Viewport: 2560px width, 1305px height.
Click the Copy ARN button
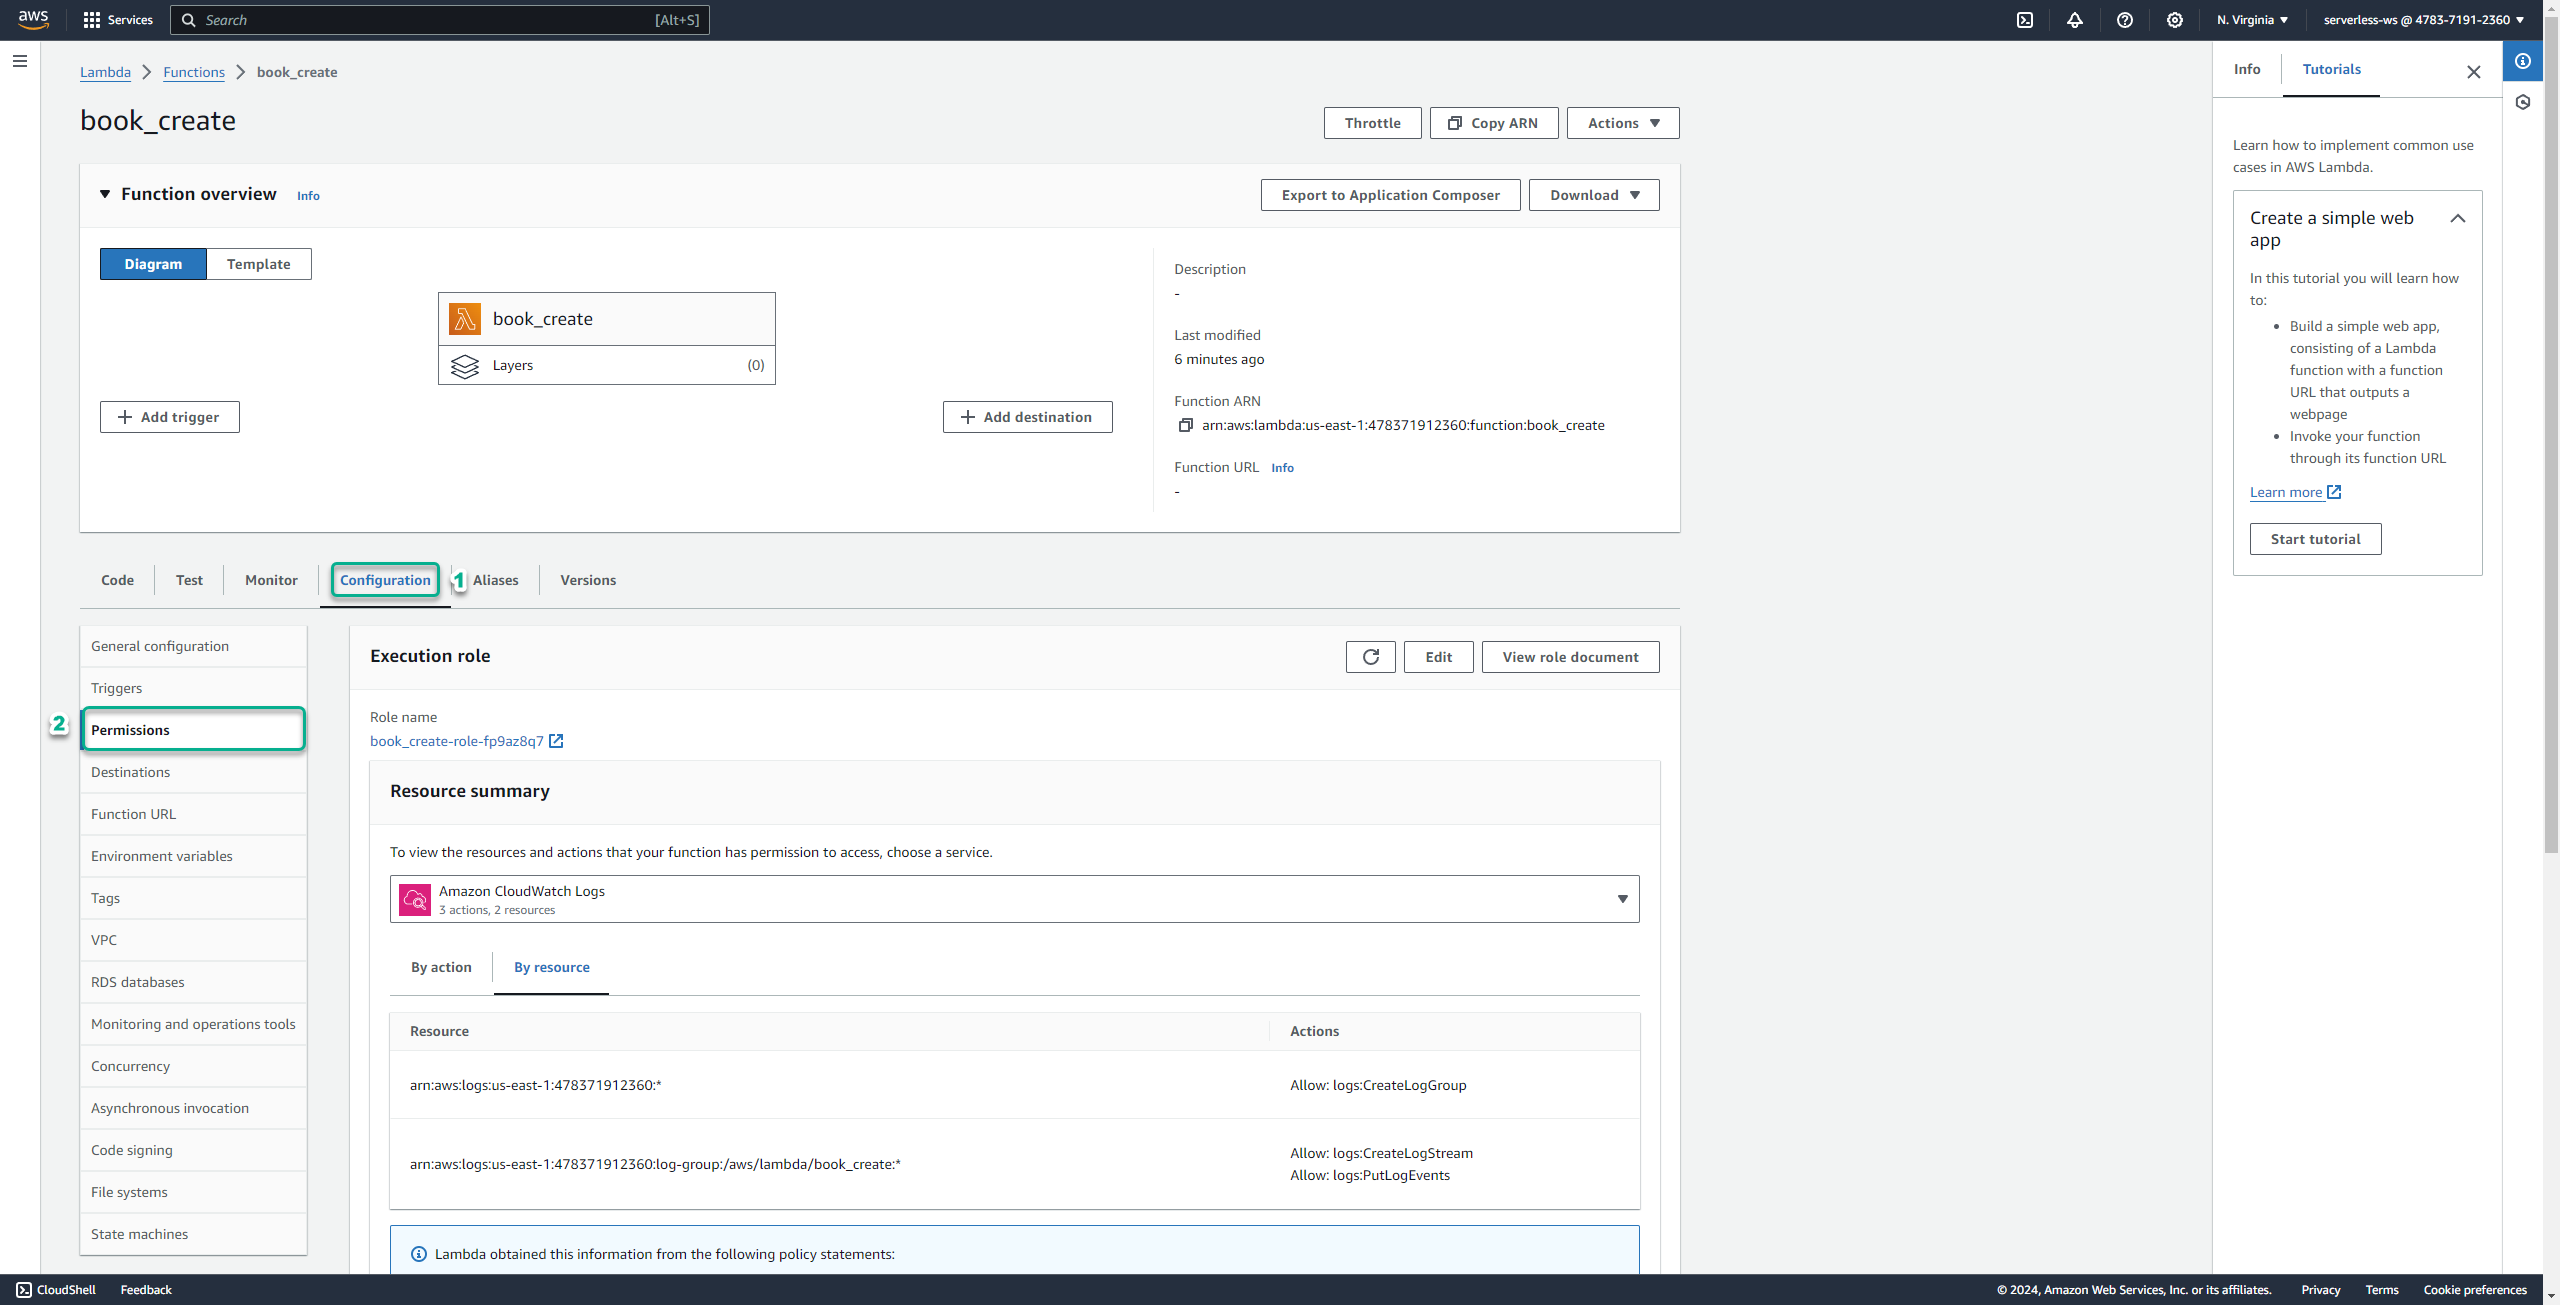(1493, 123)
